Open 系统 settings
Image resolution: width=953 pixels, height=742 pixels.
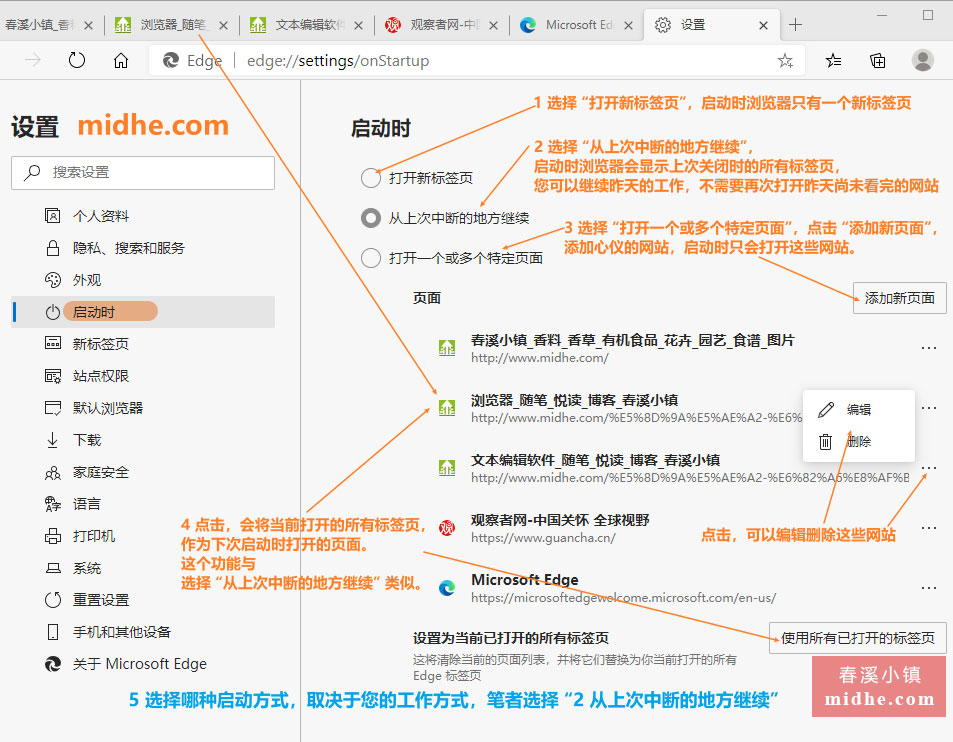click(143, 568)
